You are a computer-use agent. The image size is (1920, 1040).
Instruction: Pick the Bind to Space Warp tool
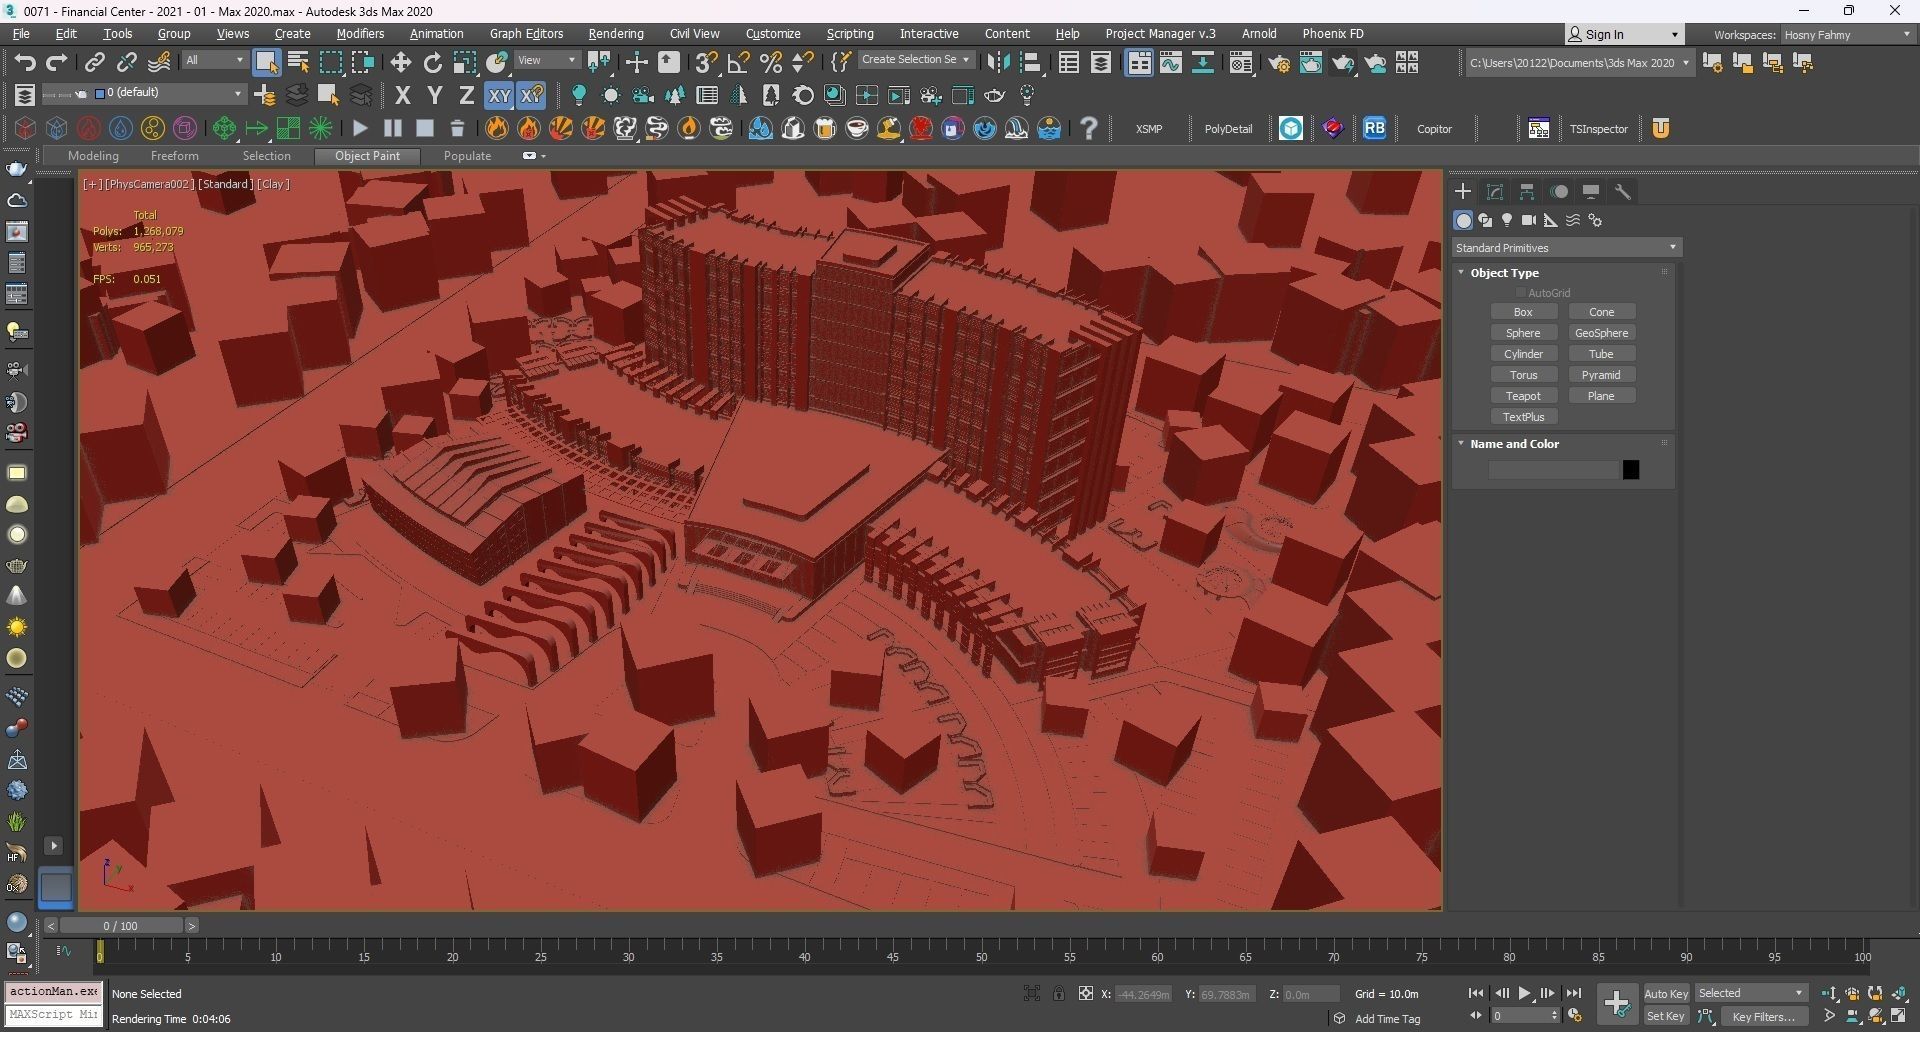pos(159,62)
